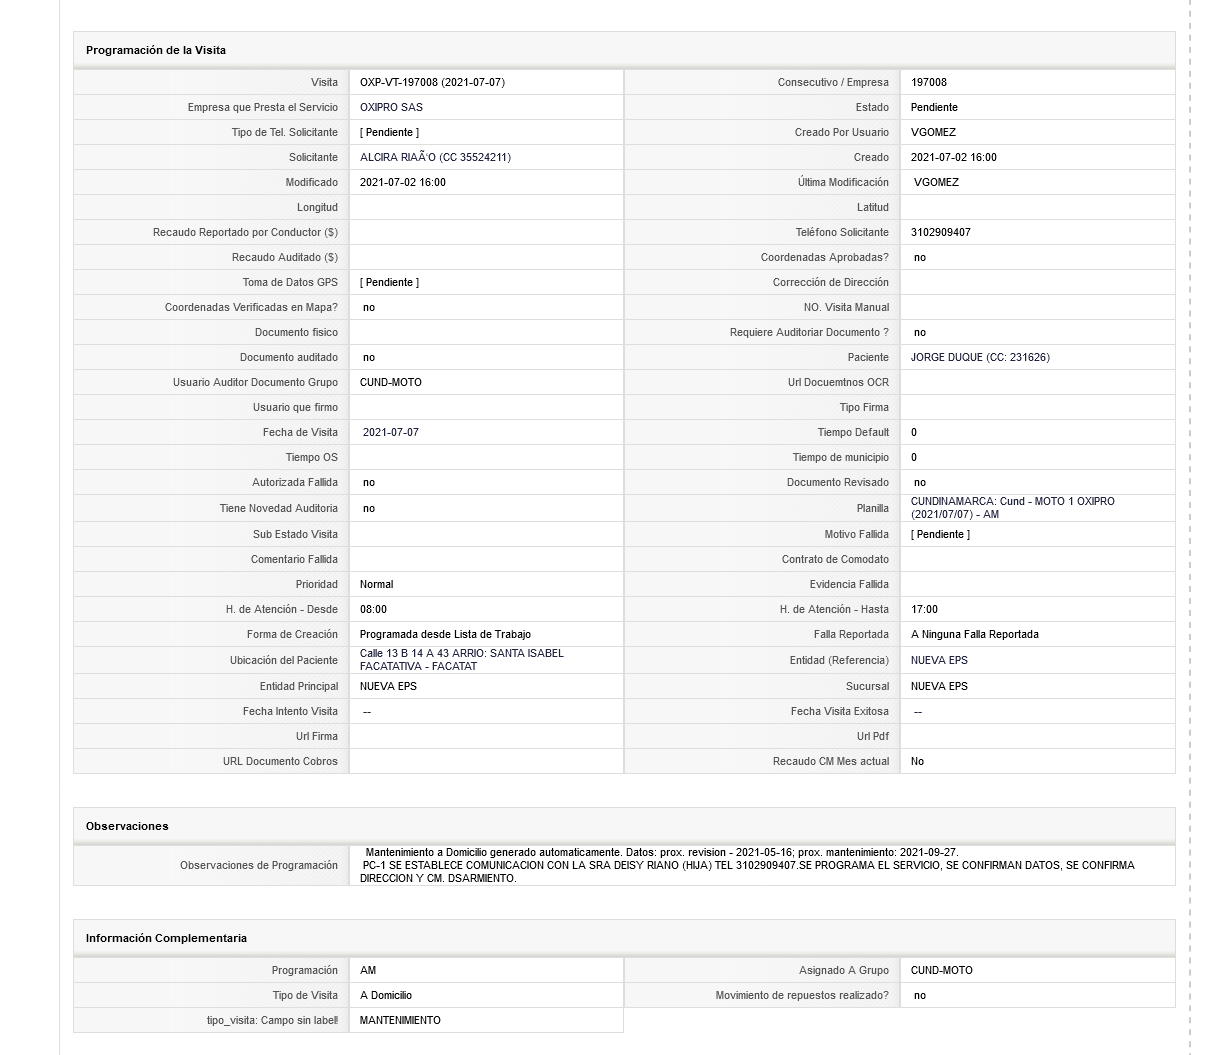Click Tiempo de municipio value 0
This screenshot has width=1220, height=1055.
click(914, 457)
